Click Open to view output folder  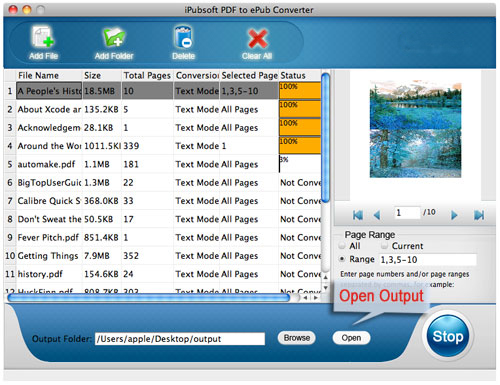[351, 338]
